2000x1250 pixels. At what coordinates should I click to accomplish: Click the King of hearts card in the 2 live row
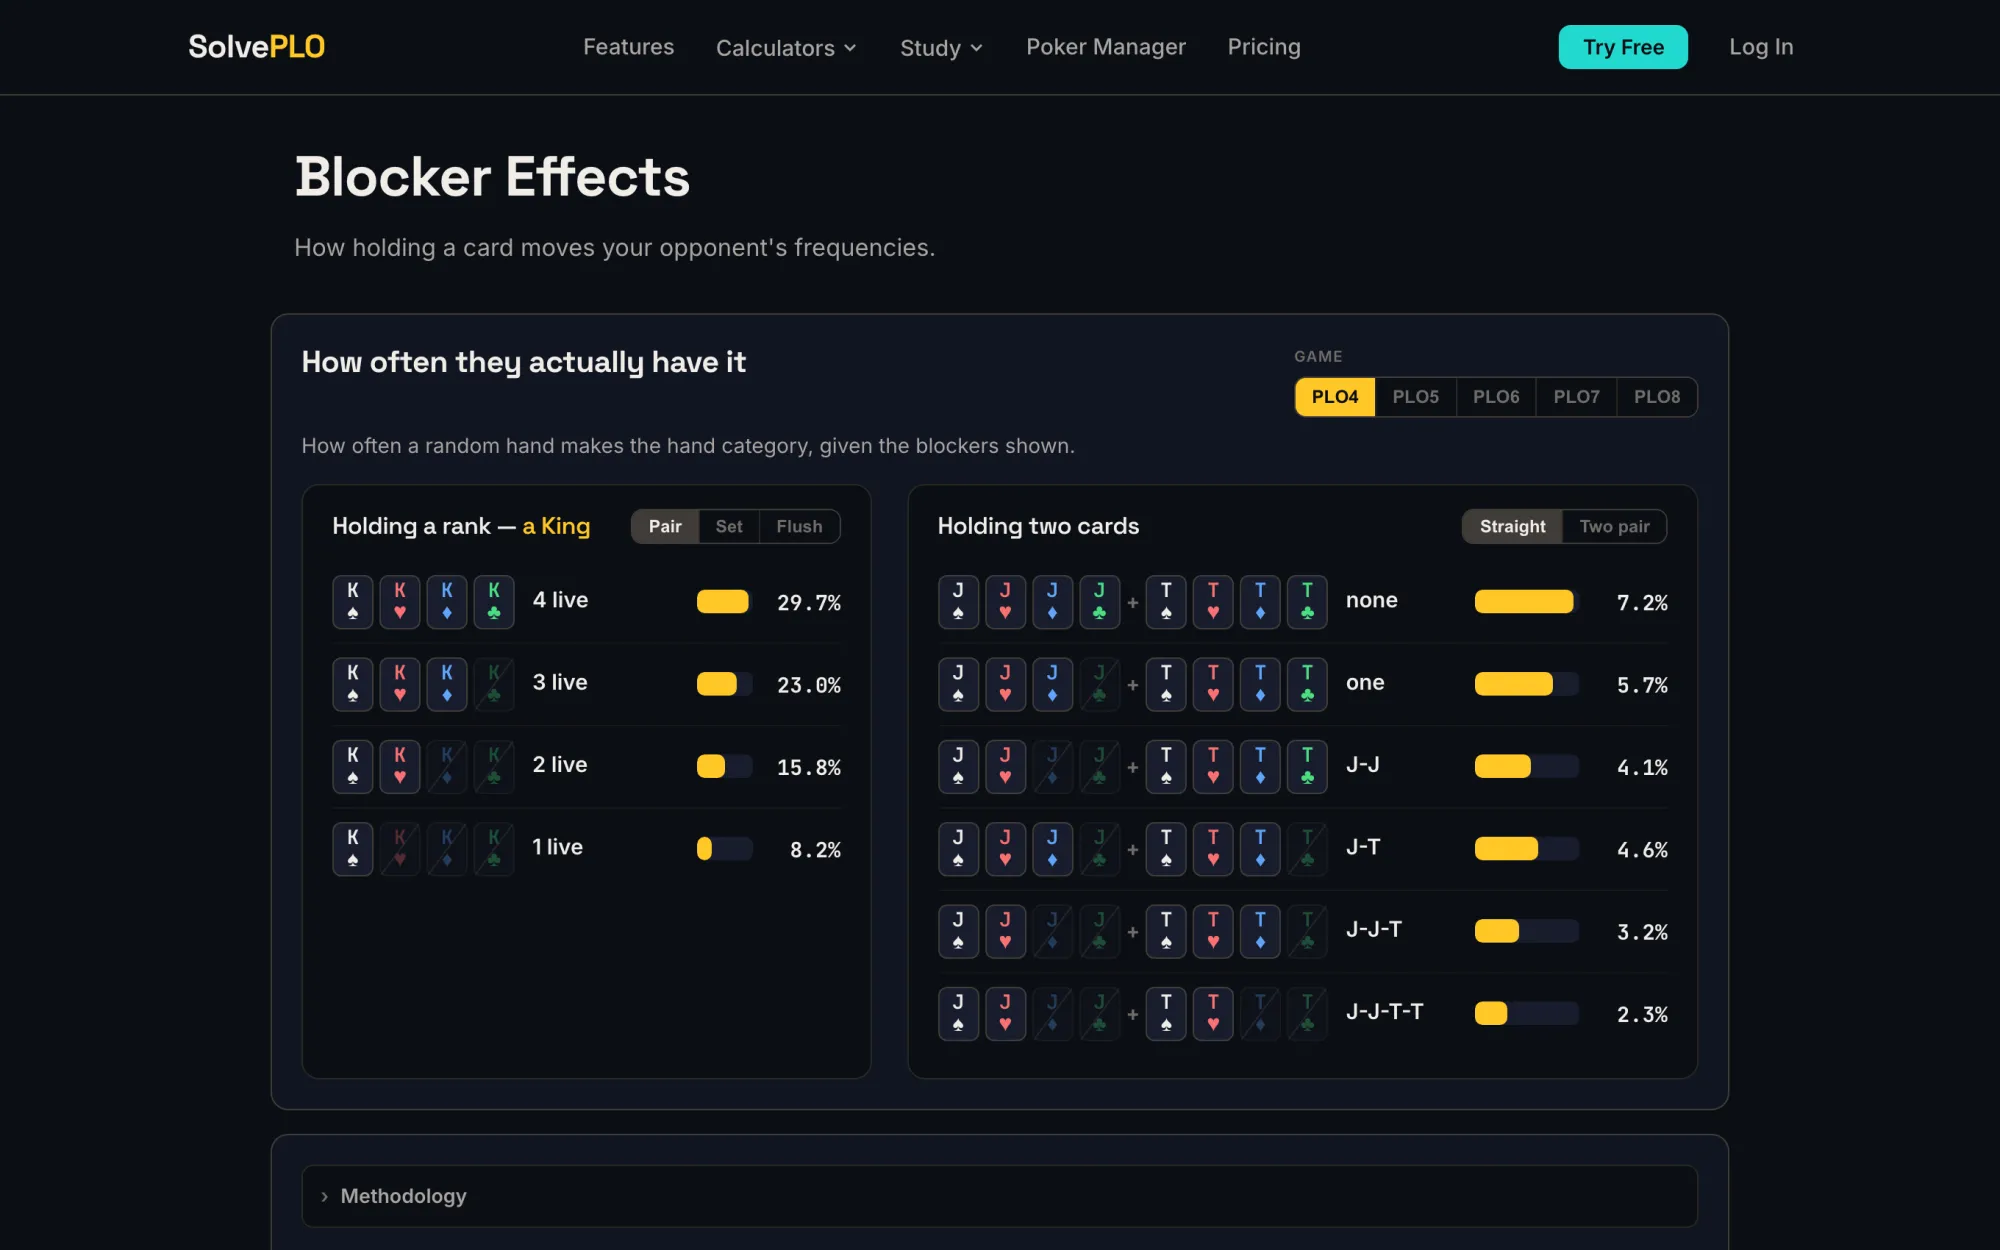pyautogui.click(x=400, y=766)
